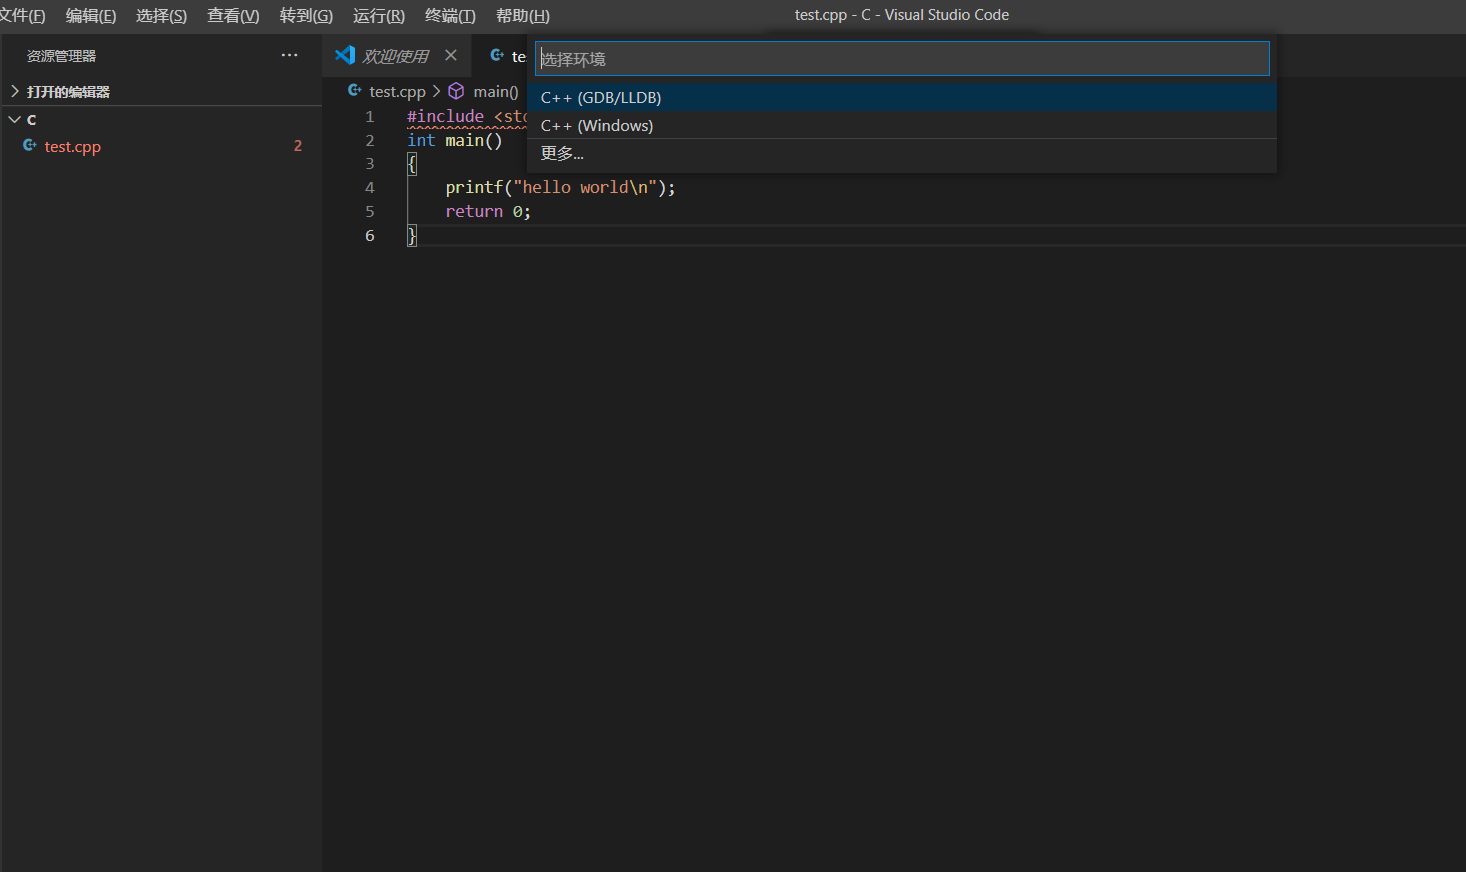
Task: Open the 转到(G) menu
Action: 306,16
